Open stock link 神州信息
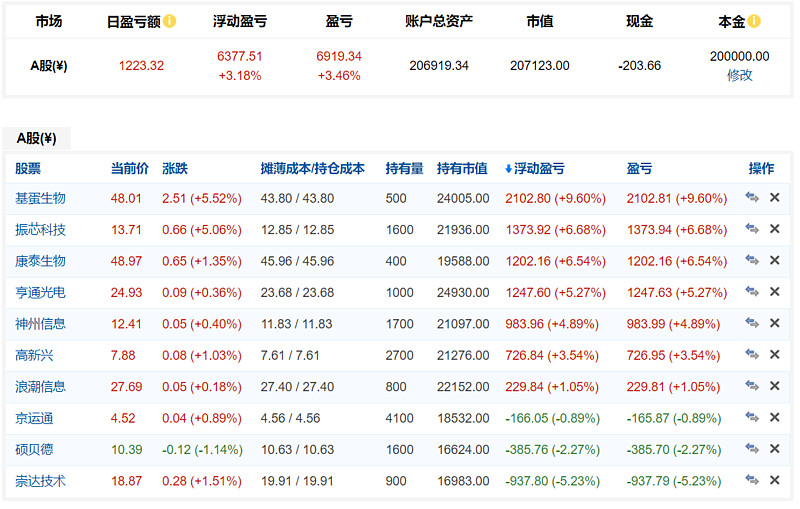This screenshot has width=800, height=509. pyautogui.click(x=40, y=324)
